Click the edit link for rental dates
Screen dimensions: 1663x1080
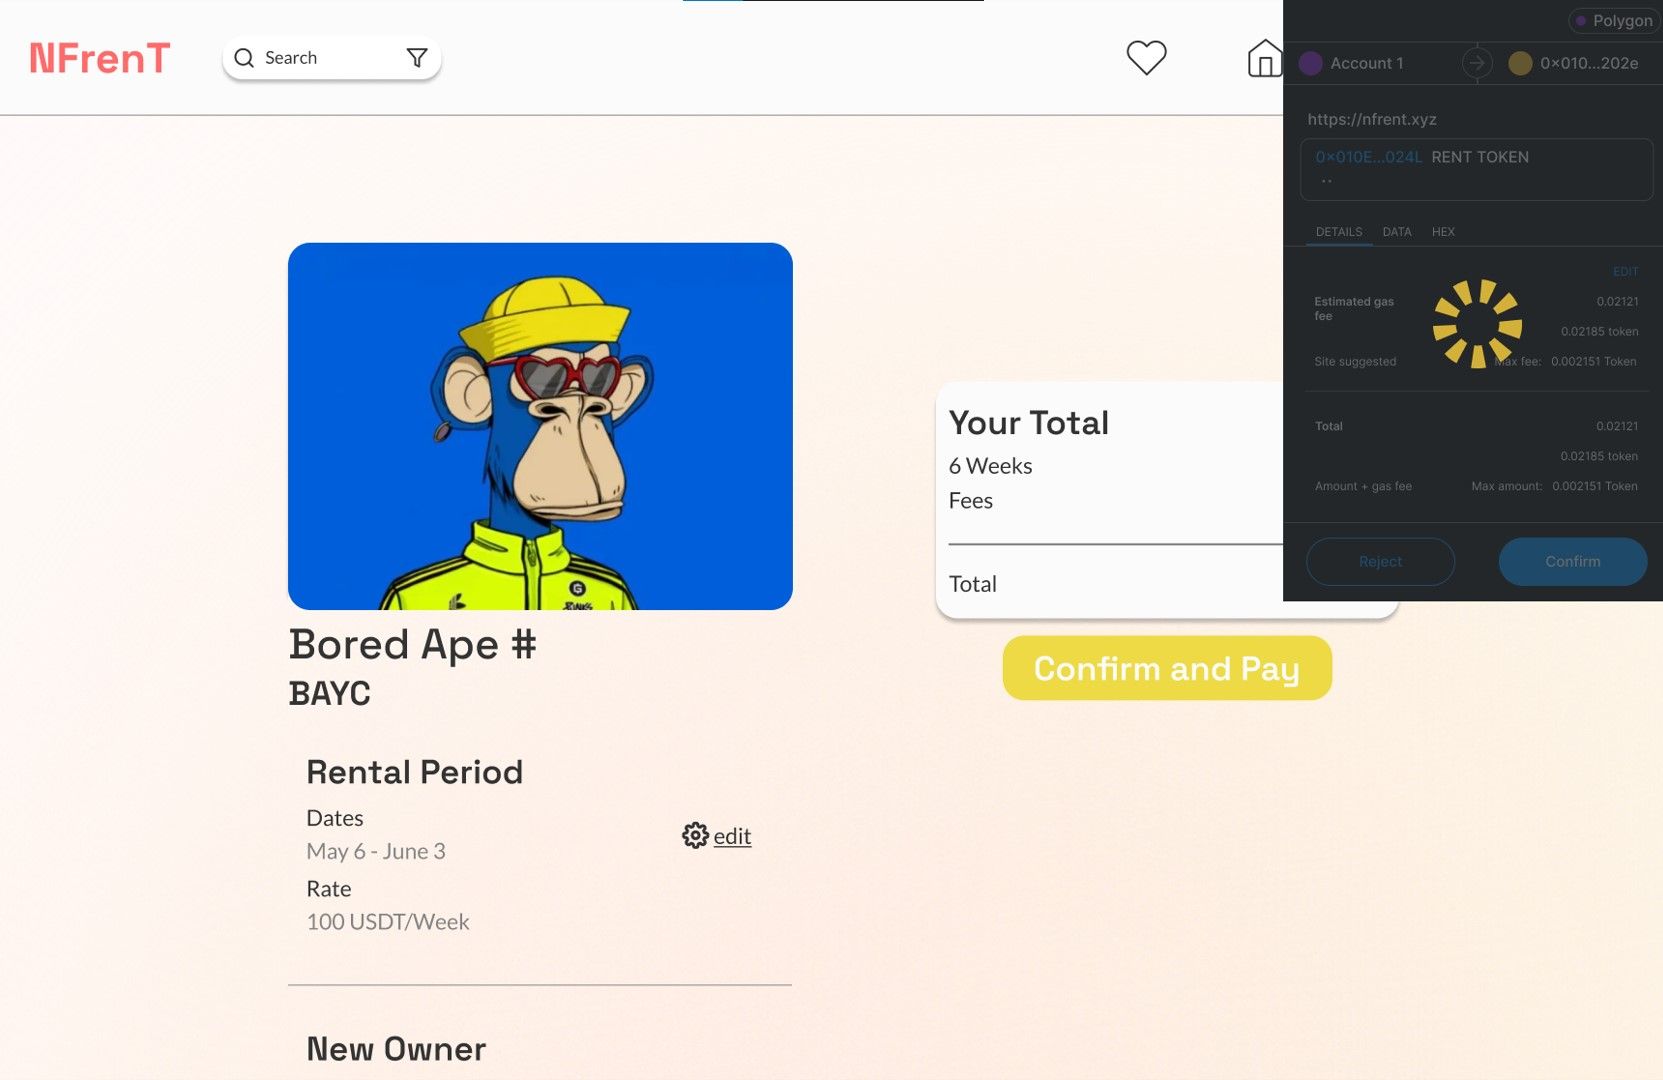click(x=732, y=836)
